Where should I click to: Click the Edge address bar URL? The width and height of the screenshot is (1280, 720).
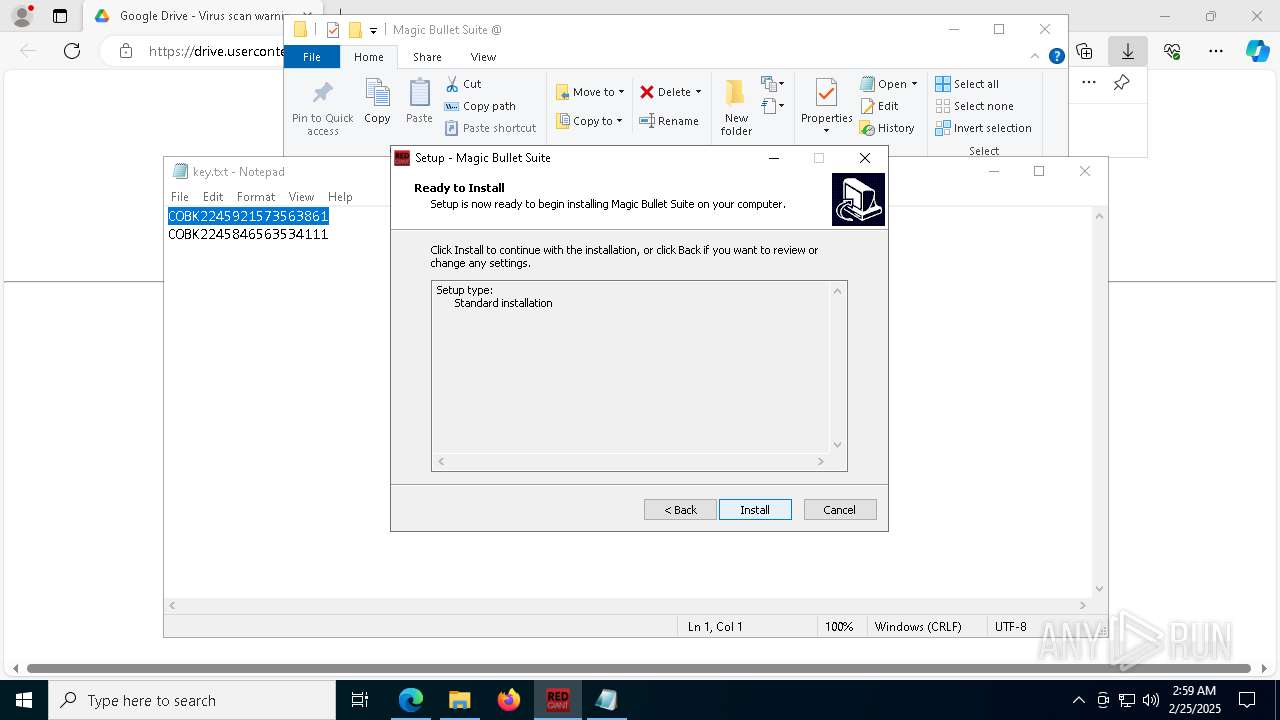tap(216, 51)
